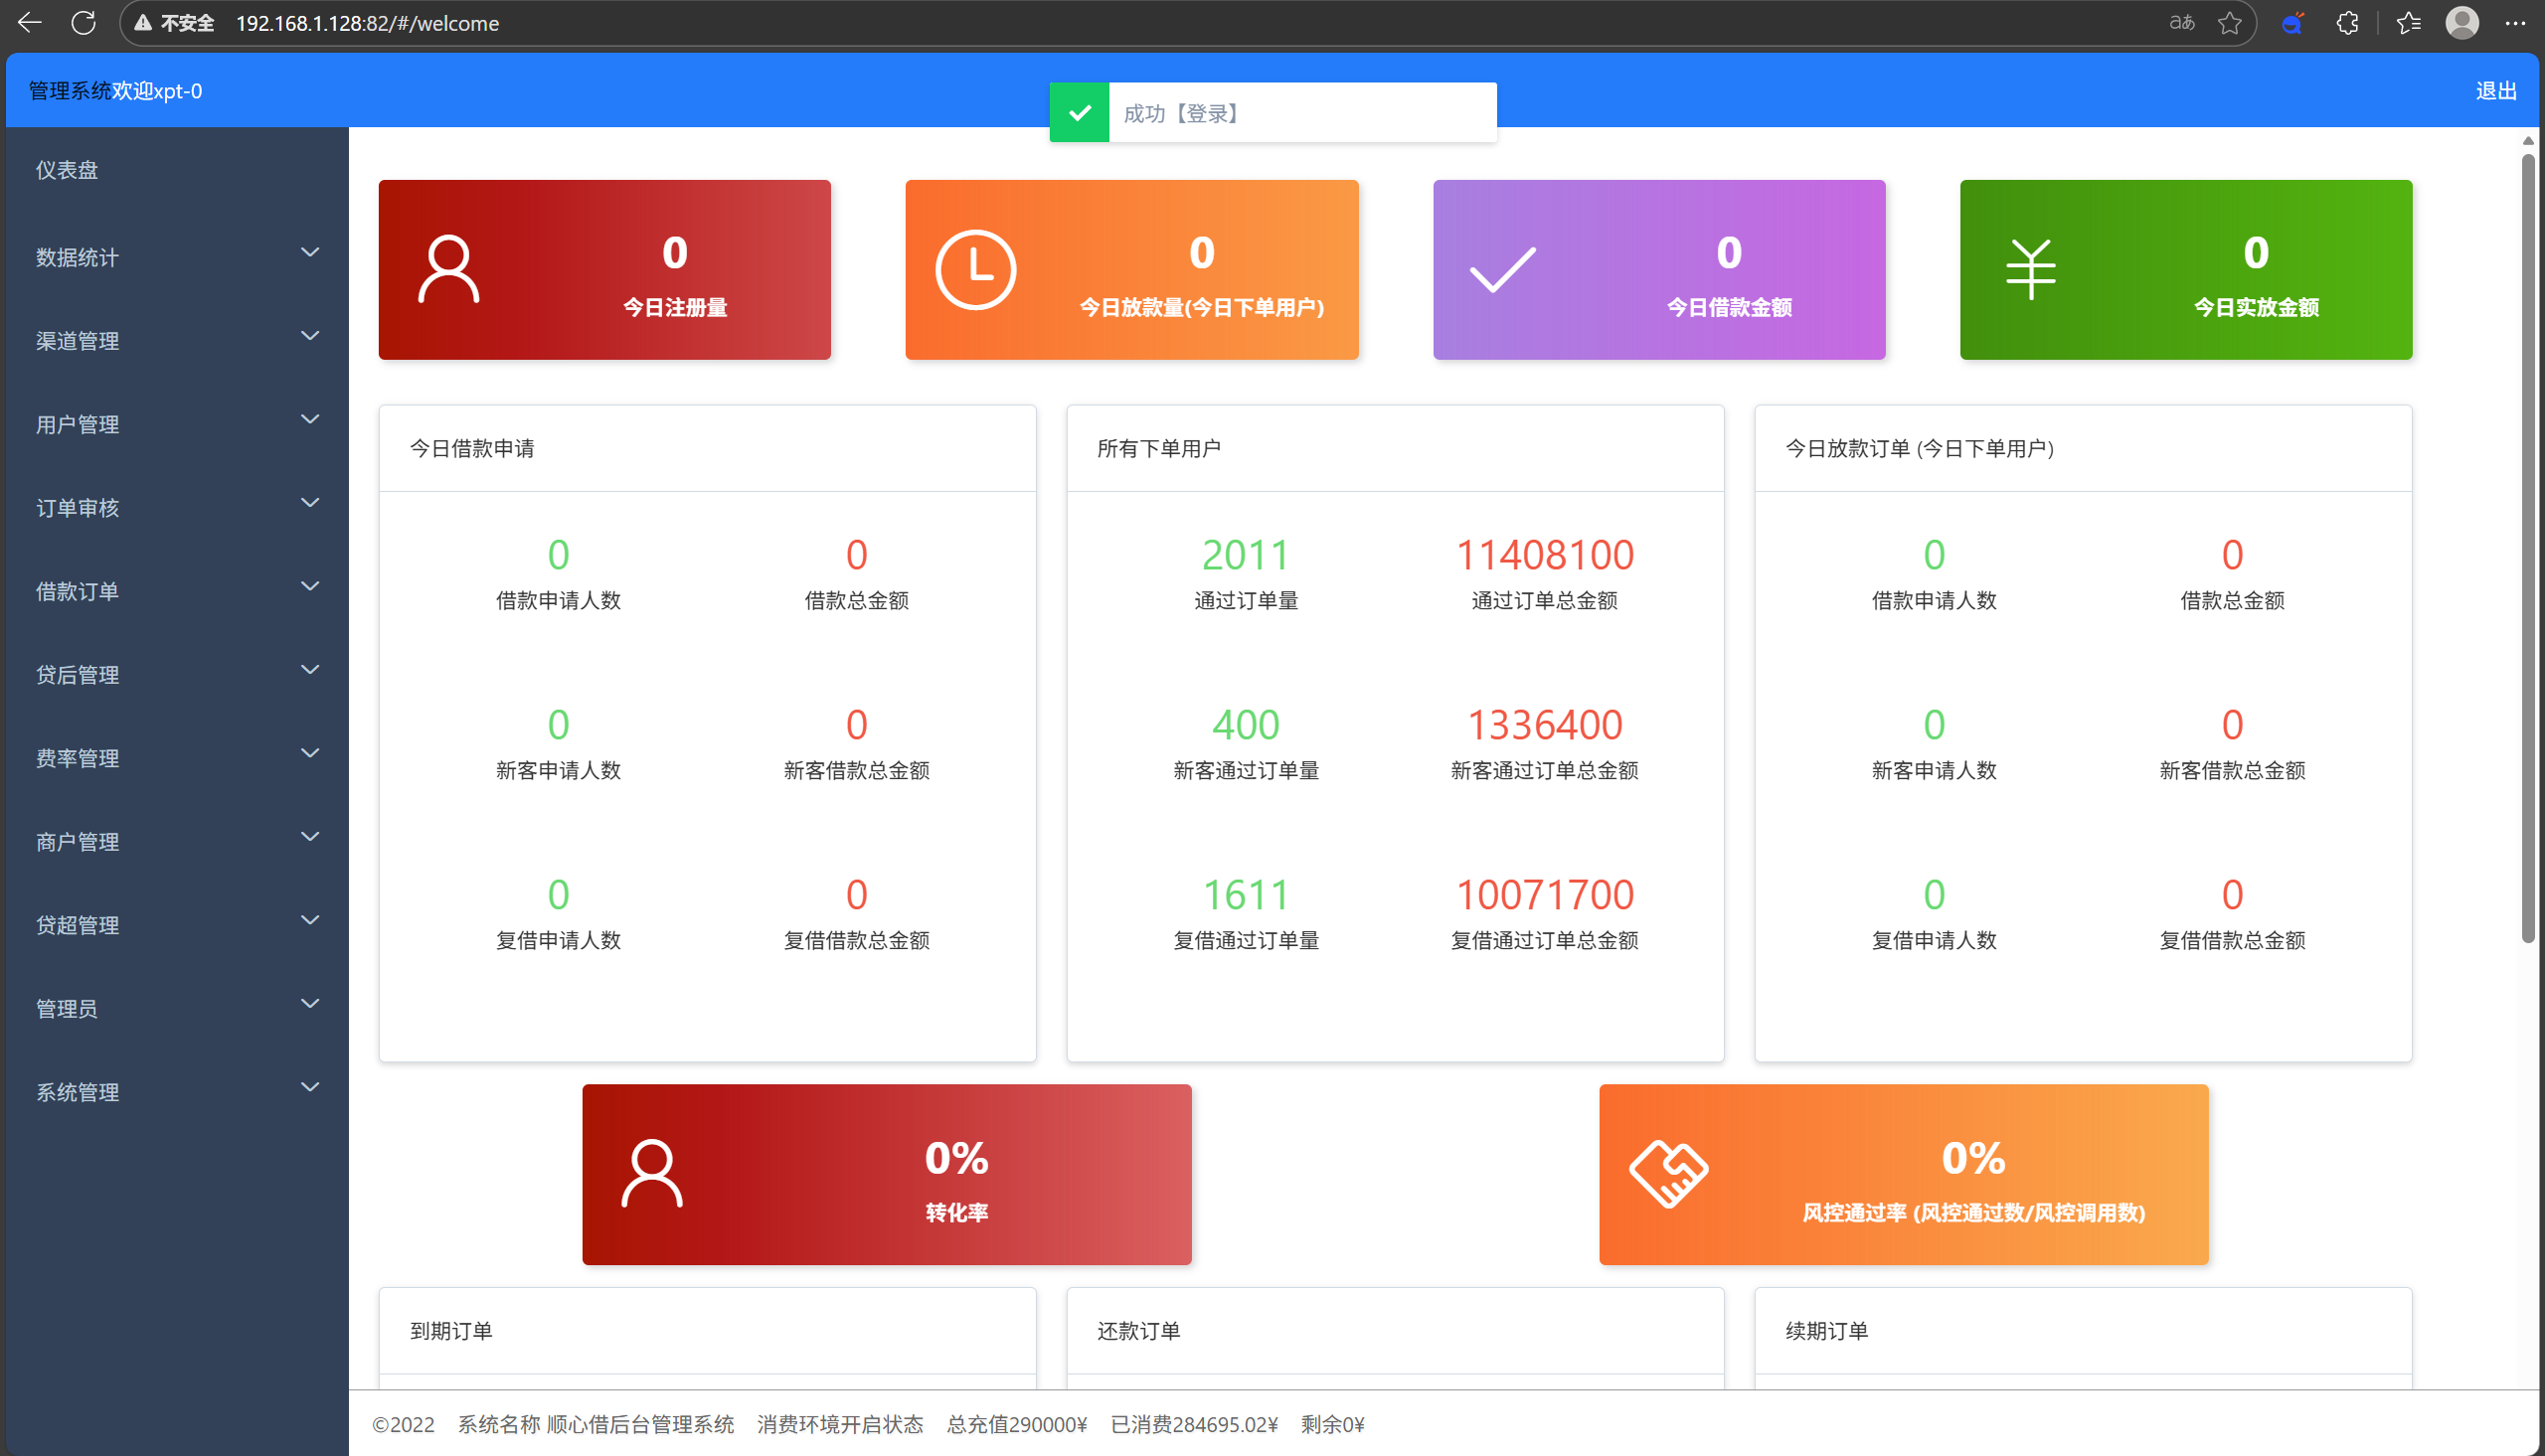2545x1456 pixels.
Task: Click the clock icon on 今日放款量 card
Action: tap(975, 269)
